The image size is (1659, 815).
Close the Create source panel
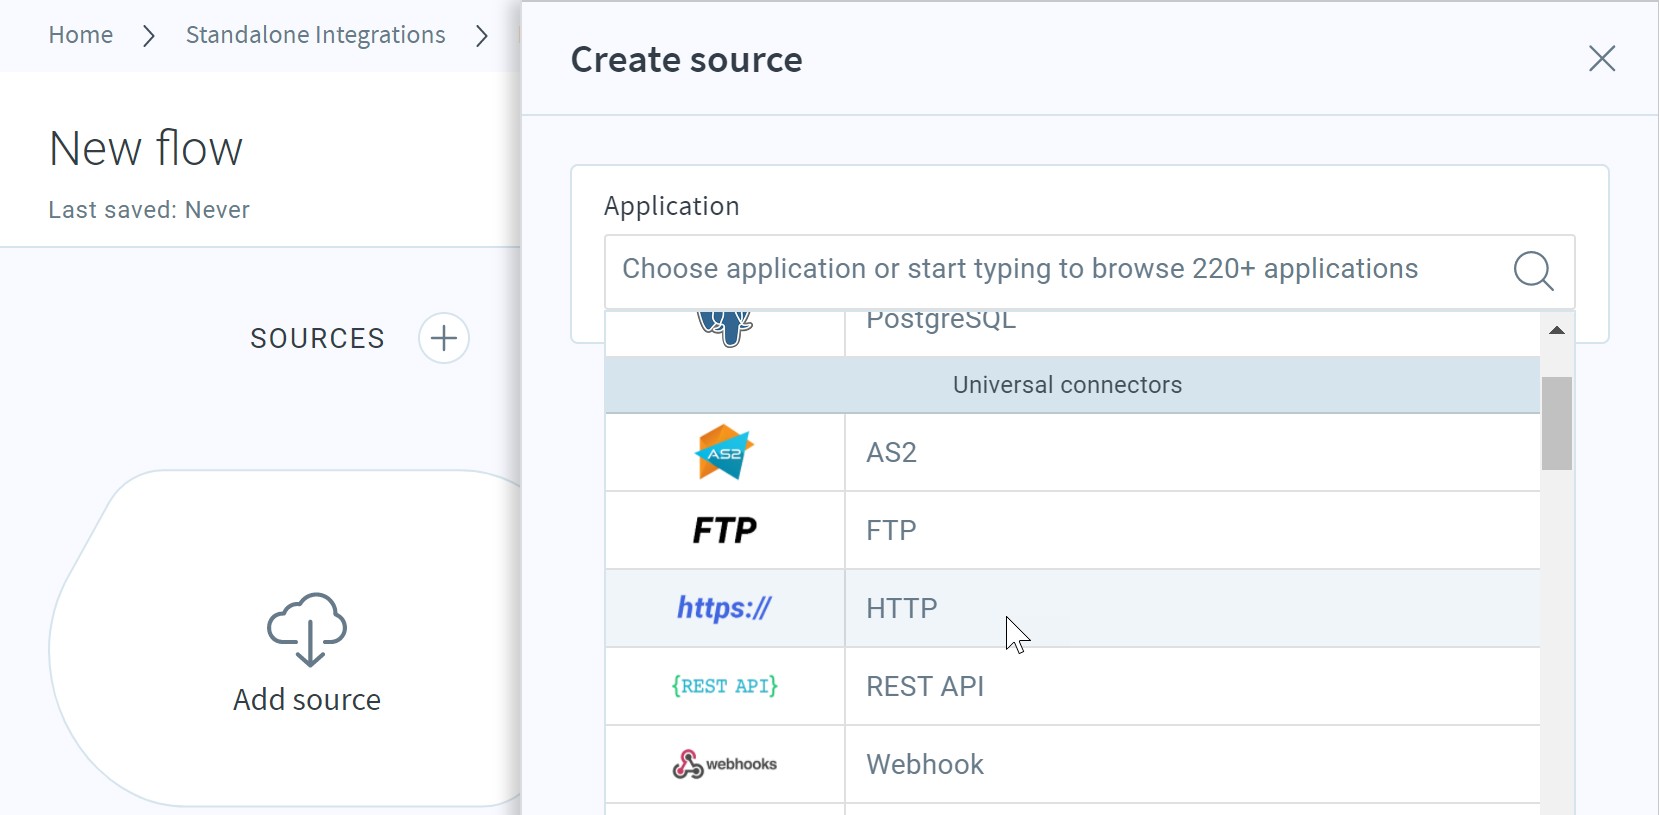coord(1602,59)
